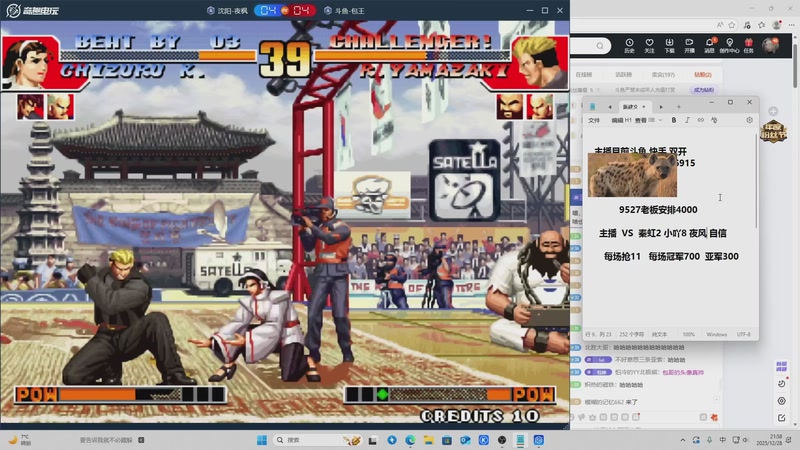Open the 创作中心 creator center icon
This screenshot has width=800, height=450.
click(x=730, y=45)
